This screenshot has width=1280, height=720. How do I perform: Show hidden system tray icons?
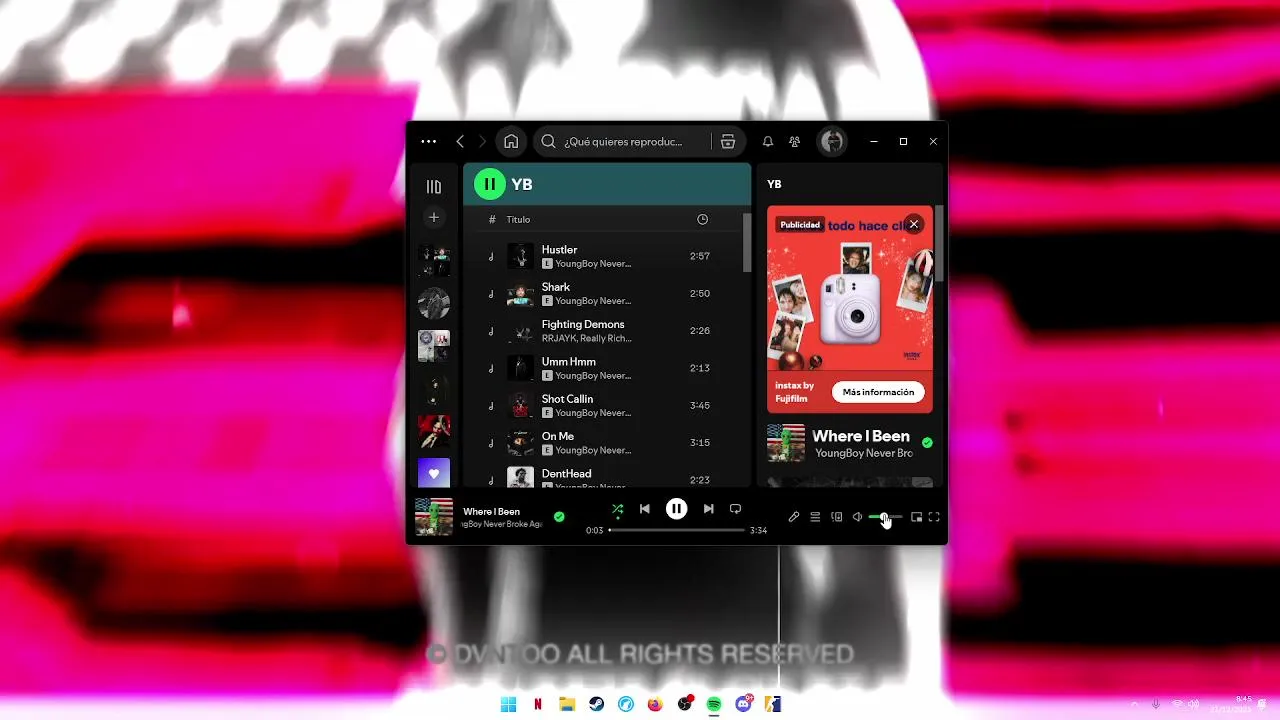pyautogui.click(x=1134, y=704)
